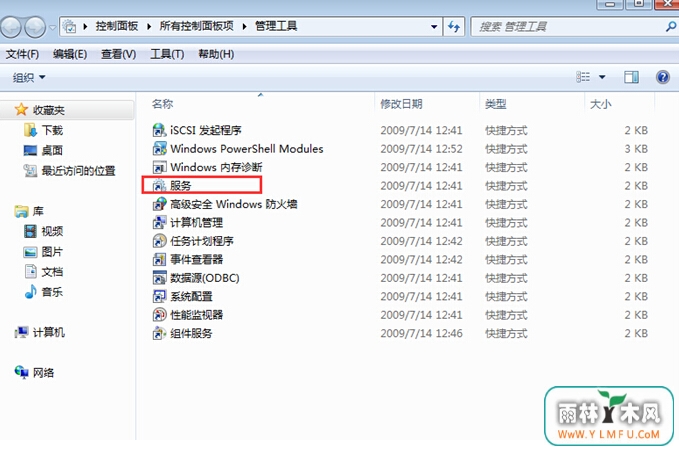Open the iSCSI 发起程序 shortcut icon
The height and width of the screenshot is (451, 679).
pos(159,130)
